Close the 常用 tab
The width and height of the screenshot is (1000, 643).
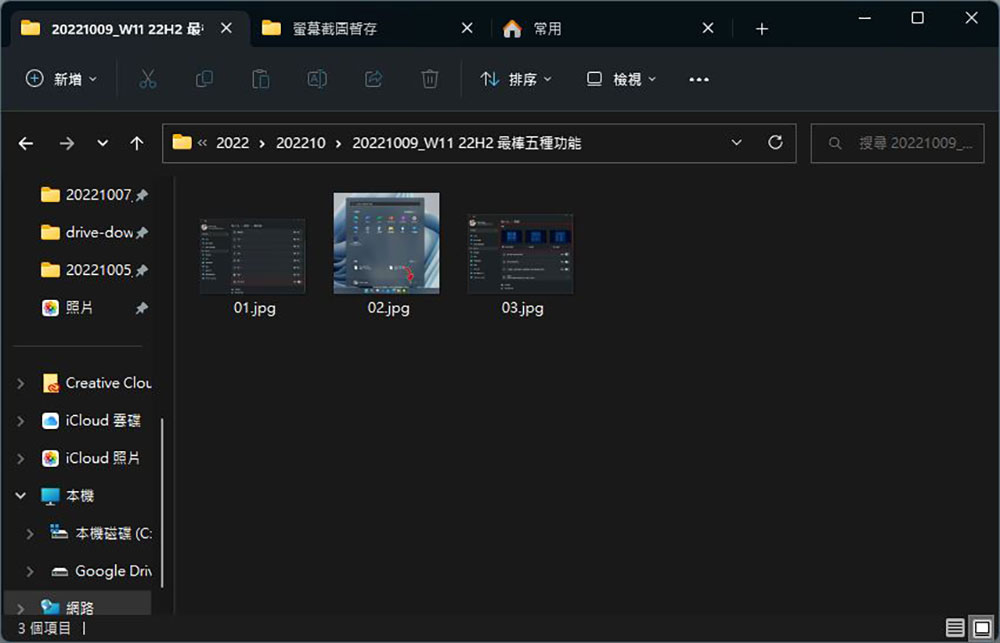(x=707, y=28)
